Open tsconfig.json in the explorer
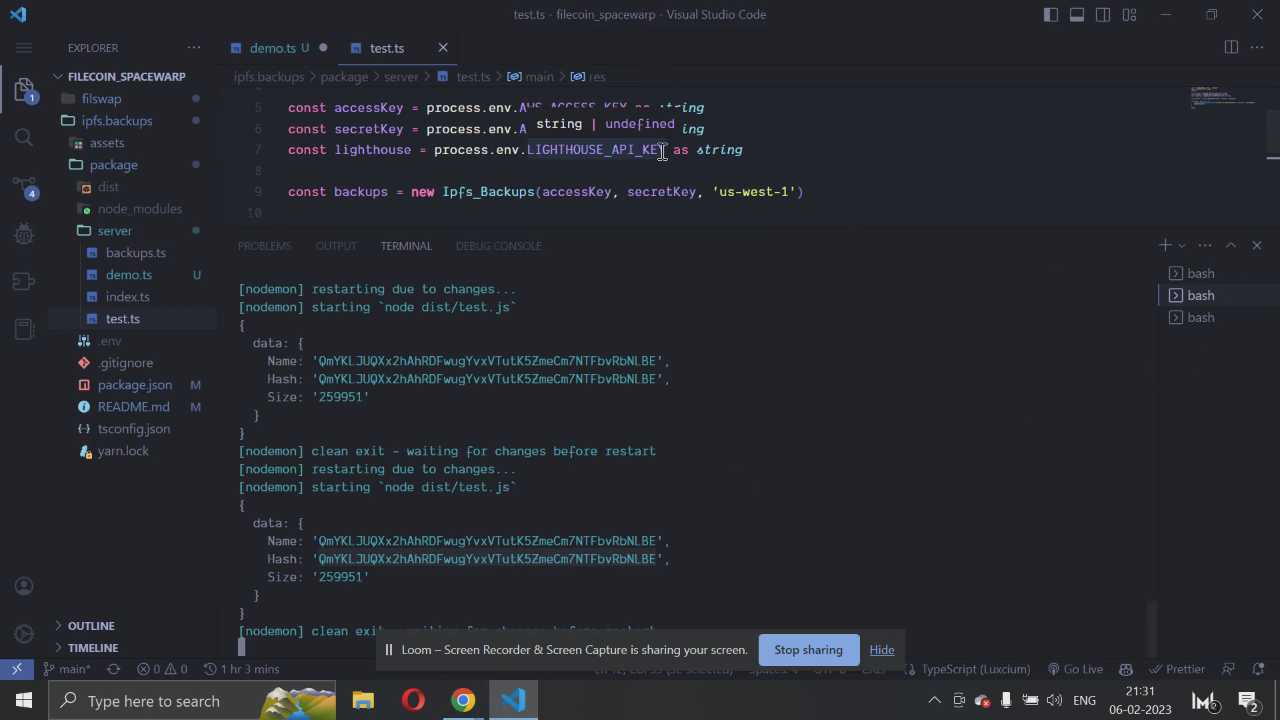Viewport: 1280px width, 720px height. tap(133, 428)
